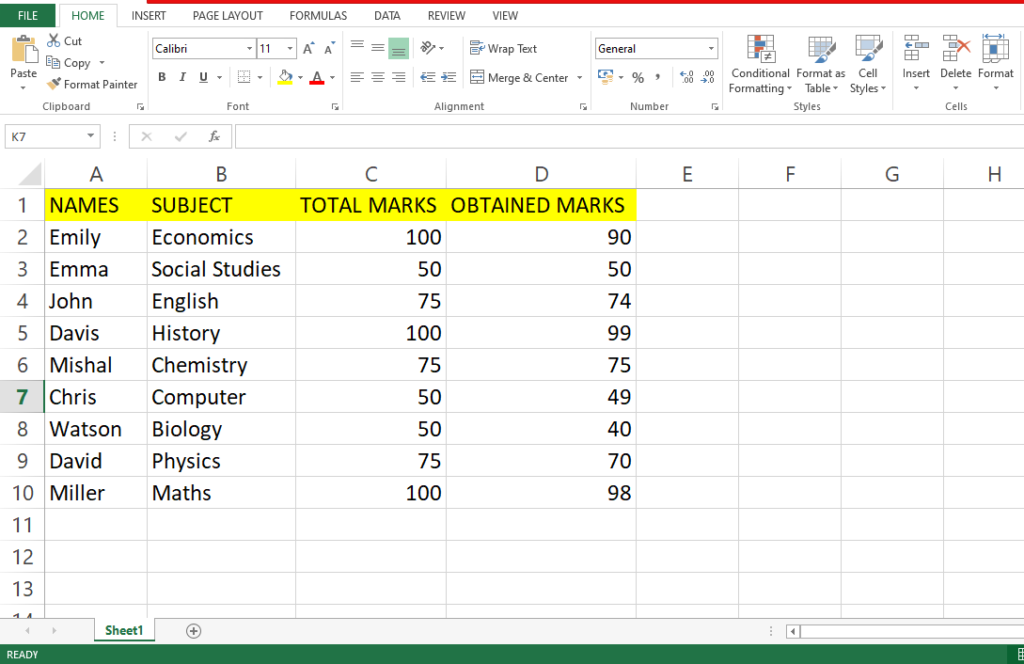Apply accounting number format icon
This screenshot has width=1024, height=664.
605,77
